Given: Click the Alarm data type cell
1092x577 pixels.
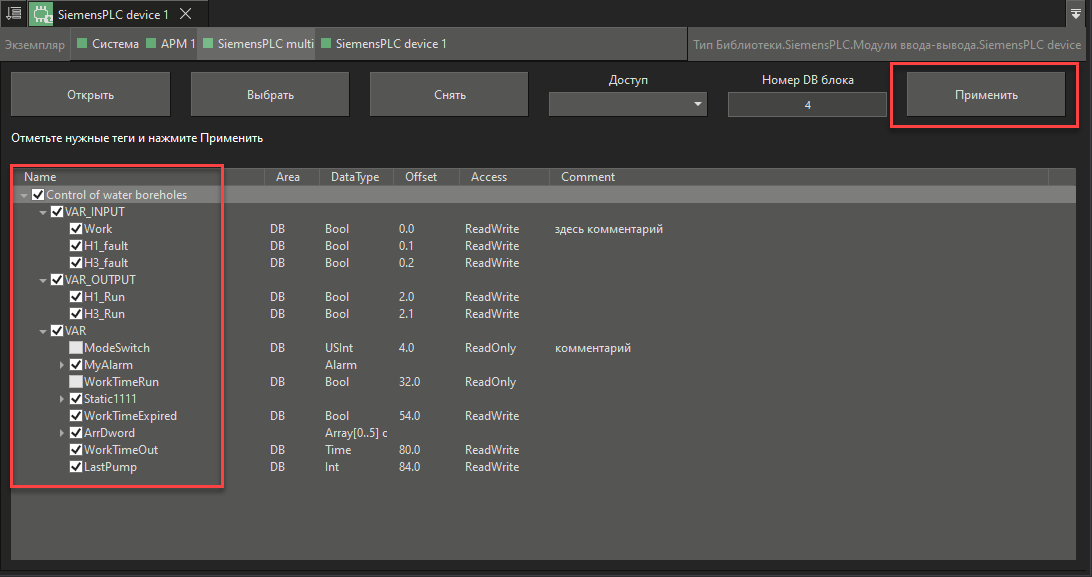Looking at the screenshot, I should click(x=341, y=365).
